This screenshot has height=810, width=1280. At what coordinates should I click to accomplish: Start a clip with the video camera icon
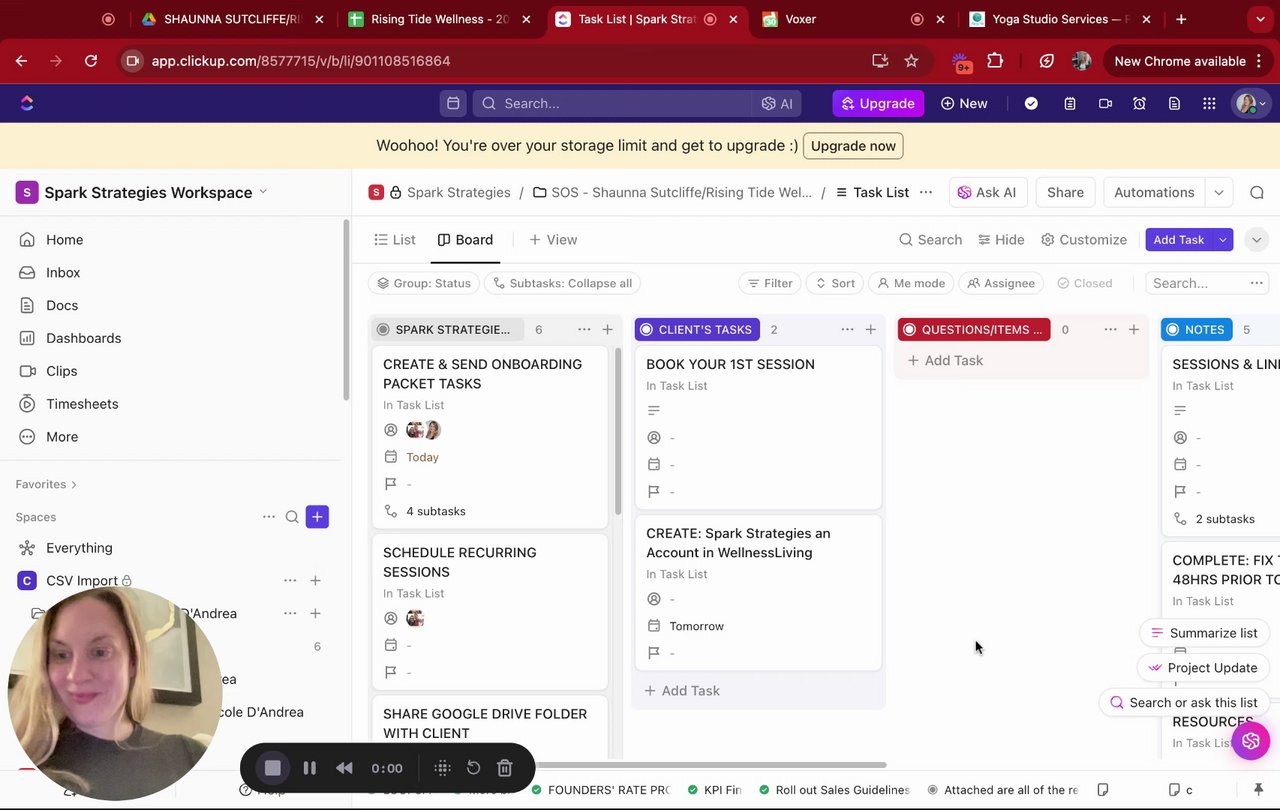point(1105,103)
